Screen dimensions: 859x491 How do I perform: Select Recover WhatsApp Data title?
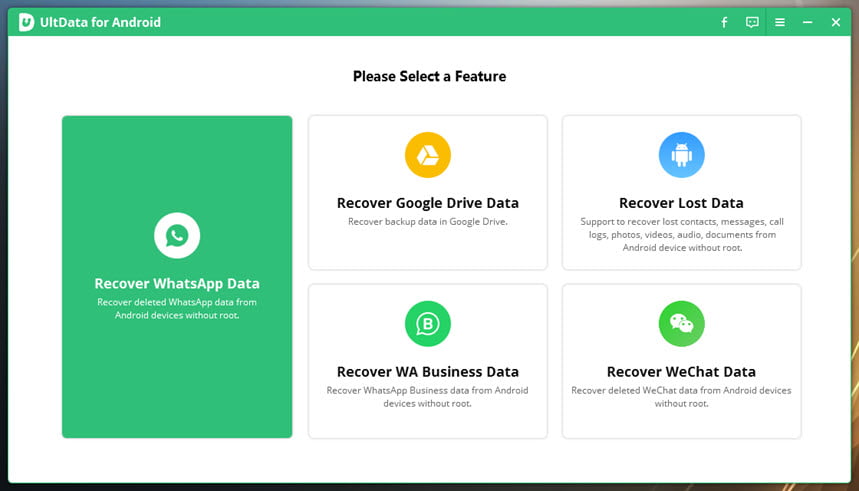[x=177, y=283]
